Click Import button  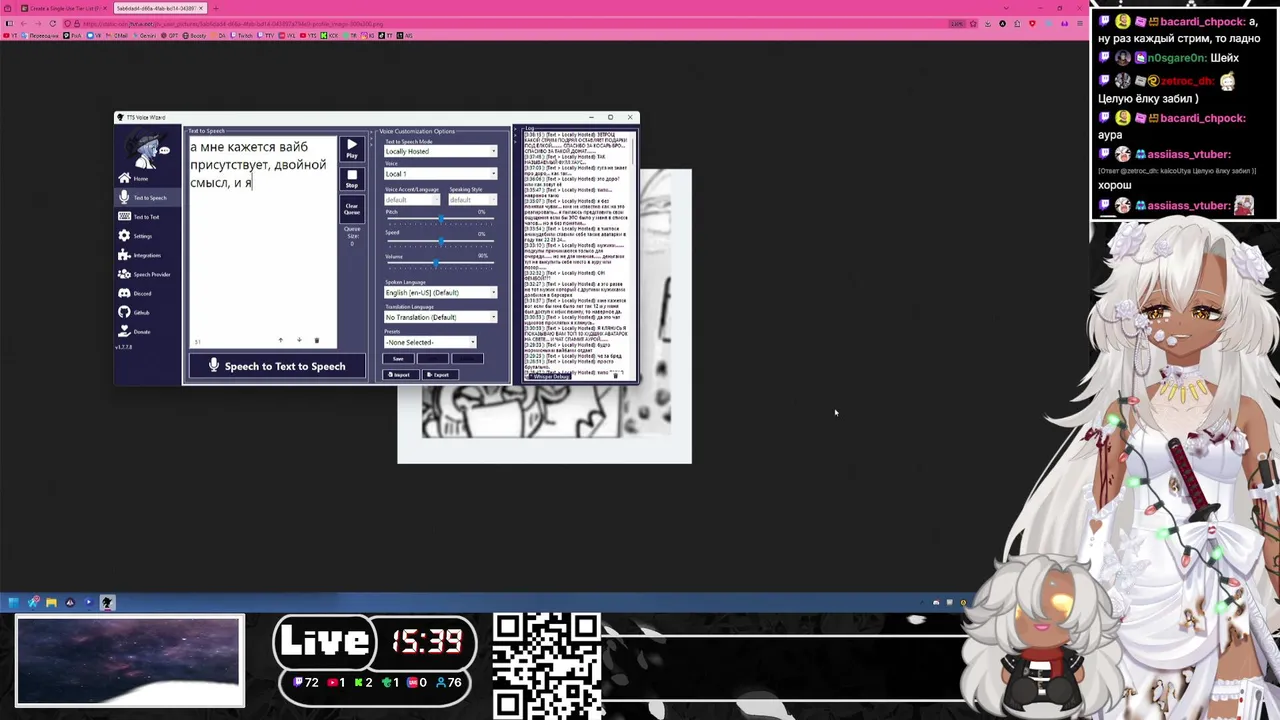coord(401,375)
